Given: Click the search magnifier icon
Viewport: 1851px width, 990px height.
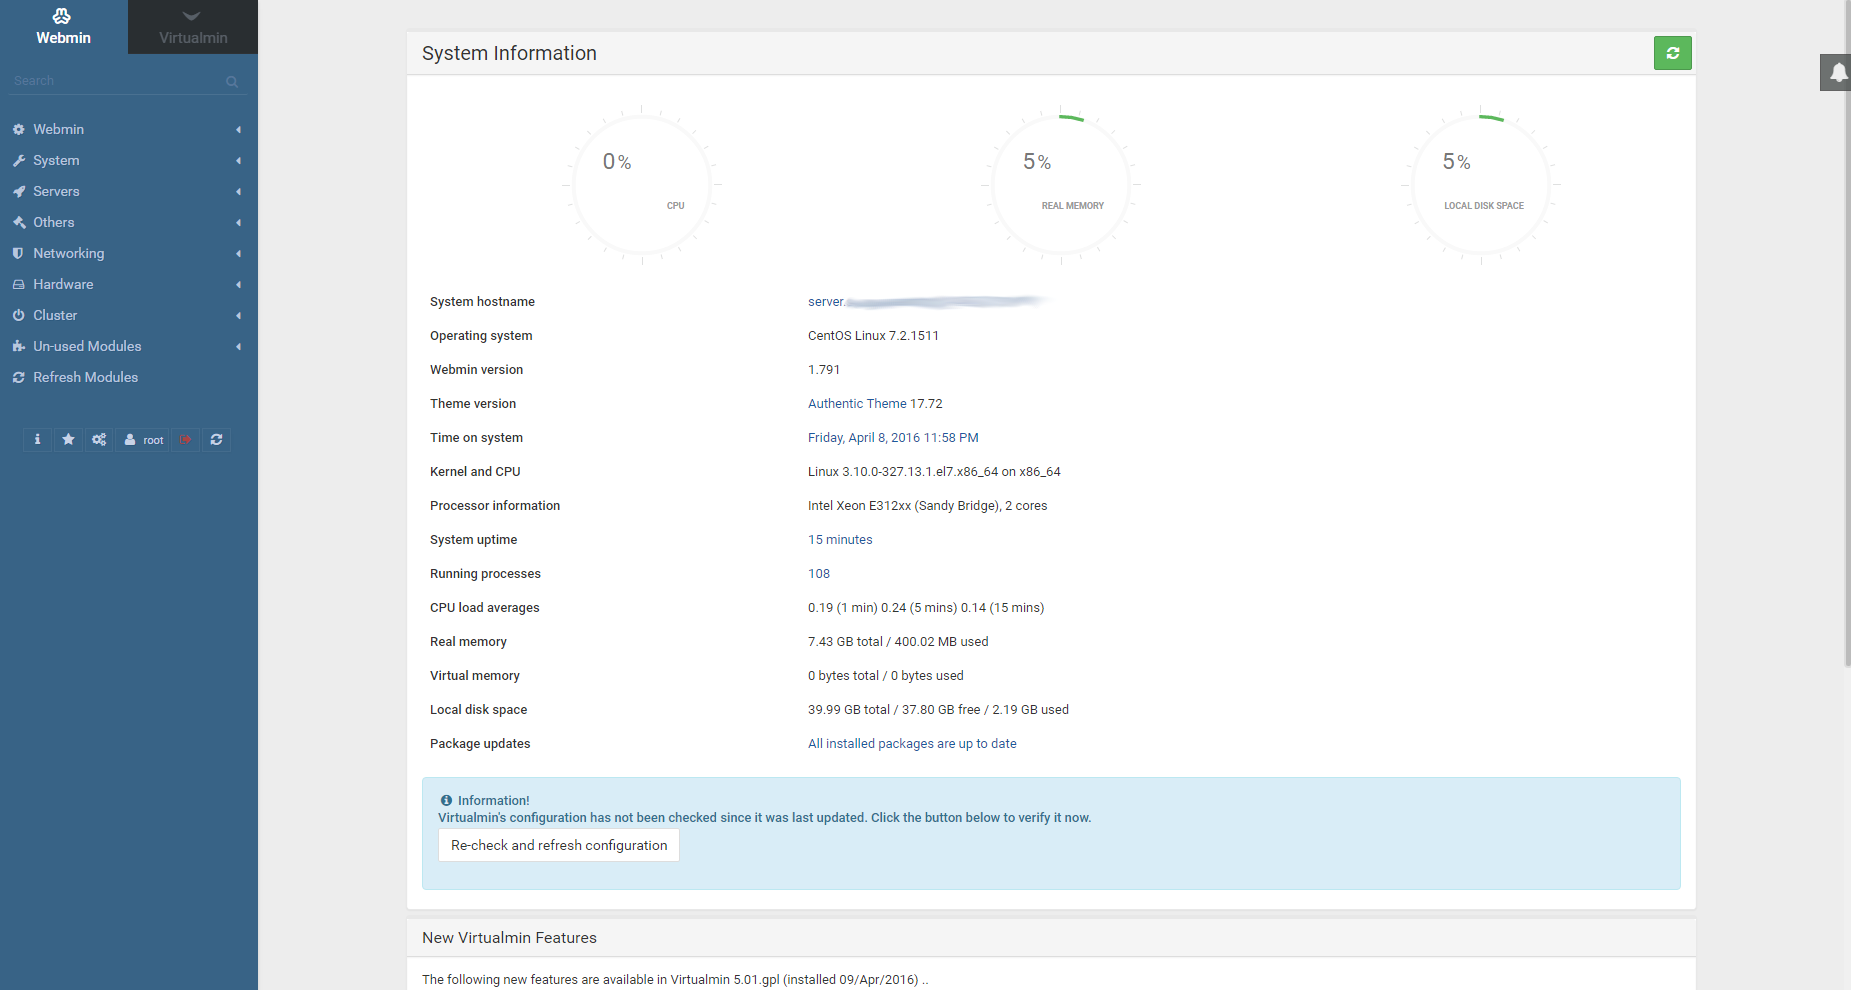Looking at the screenshot, I should (x=232, y=82).
